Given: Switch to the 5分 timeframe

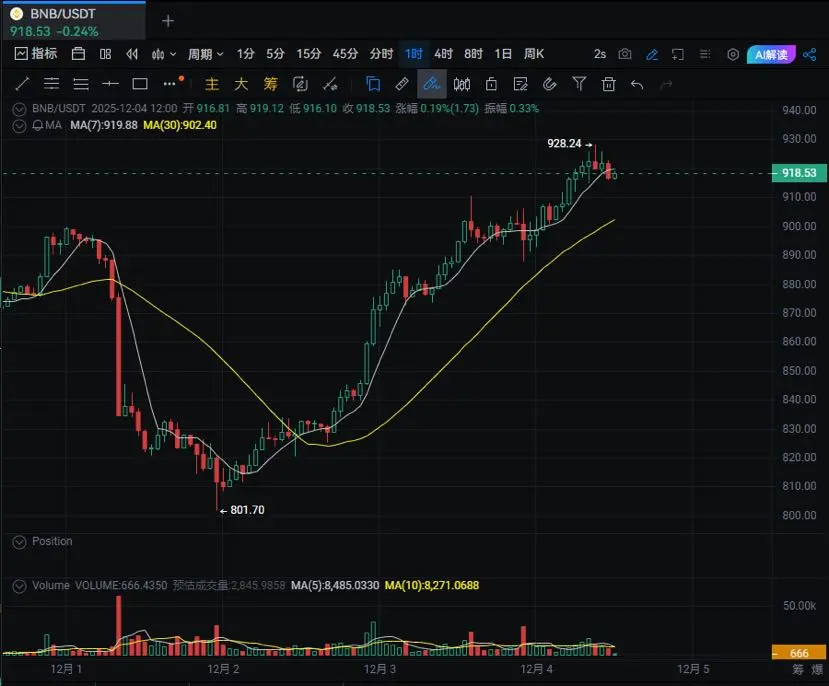Looking at the screenshot, I should (275, 54).
